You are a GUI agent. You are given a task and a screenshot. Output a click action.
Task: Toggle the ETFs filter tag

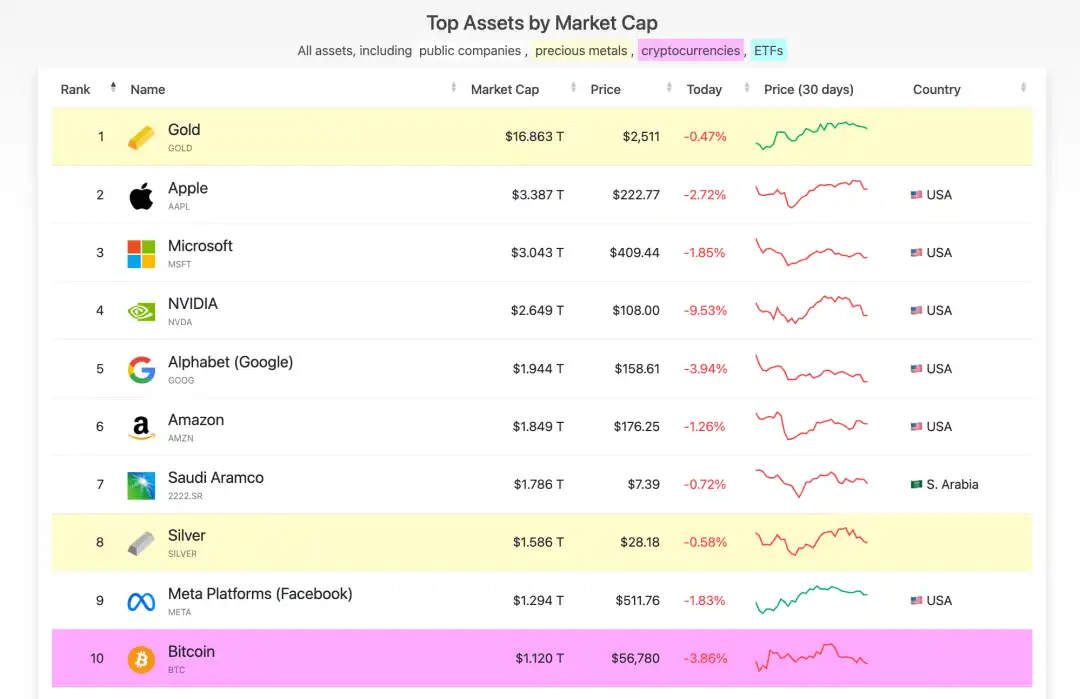[x=769, y=50]
